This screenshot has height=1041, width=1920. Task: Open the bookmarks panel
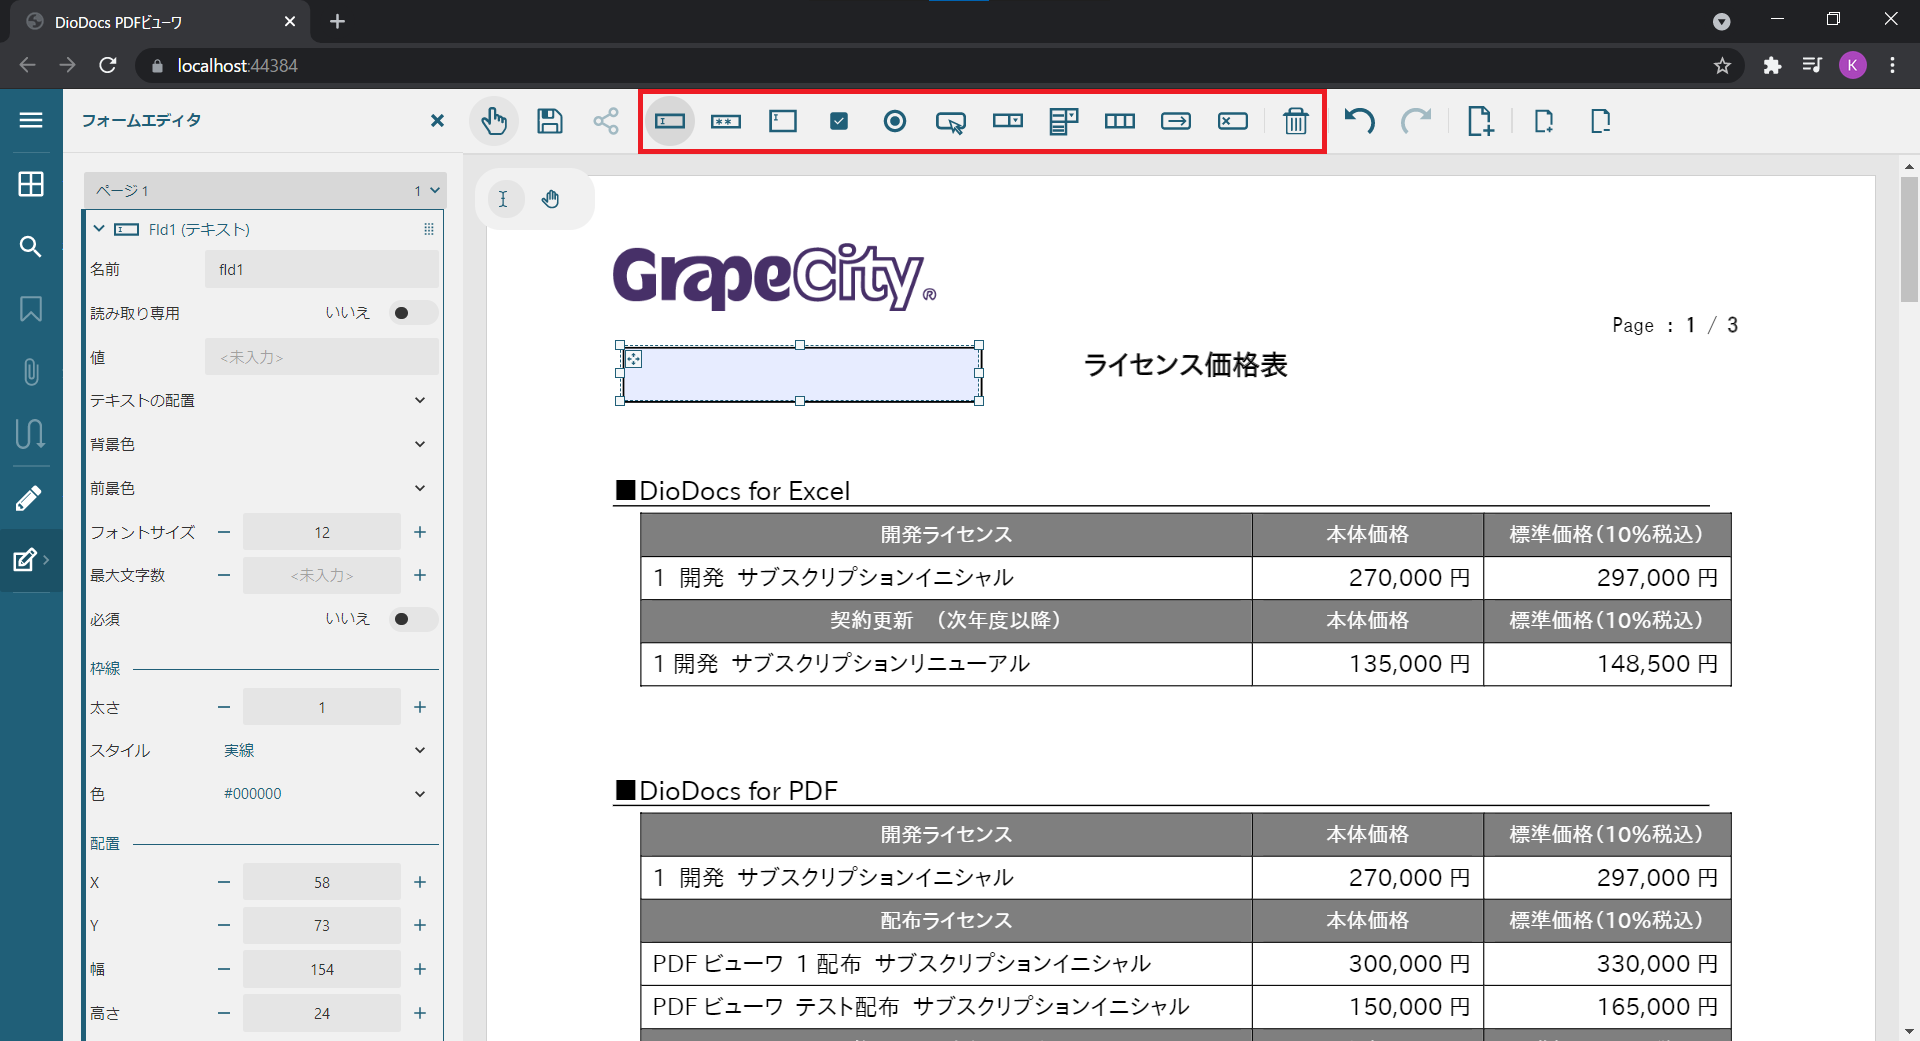[x=31, y=309]
